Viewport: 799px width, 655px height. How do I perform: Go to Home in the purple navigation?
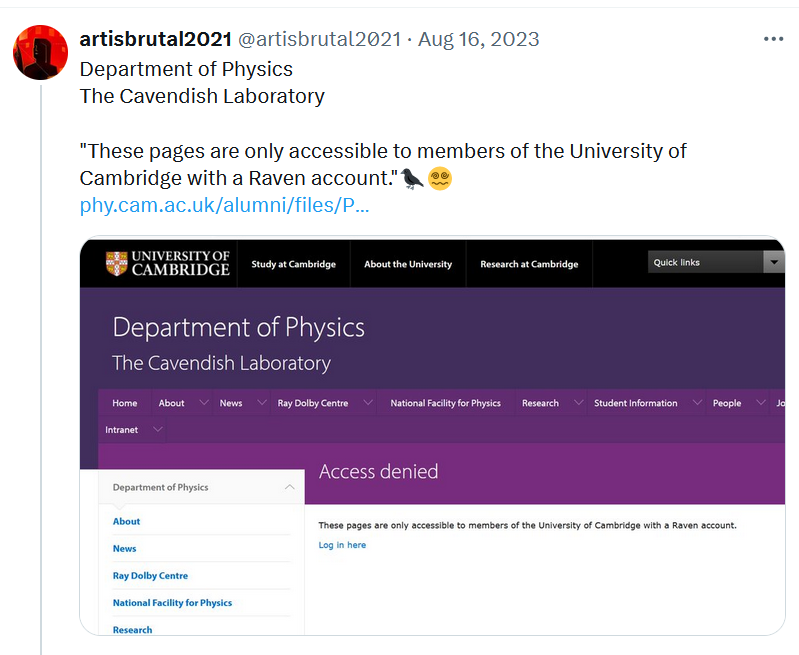pyautogui.click(x=125, y=403)
